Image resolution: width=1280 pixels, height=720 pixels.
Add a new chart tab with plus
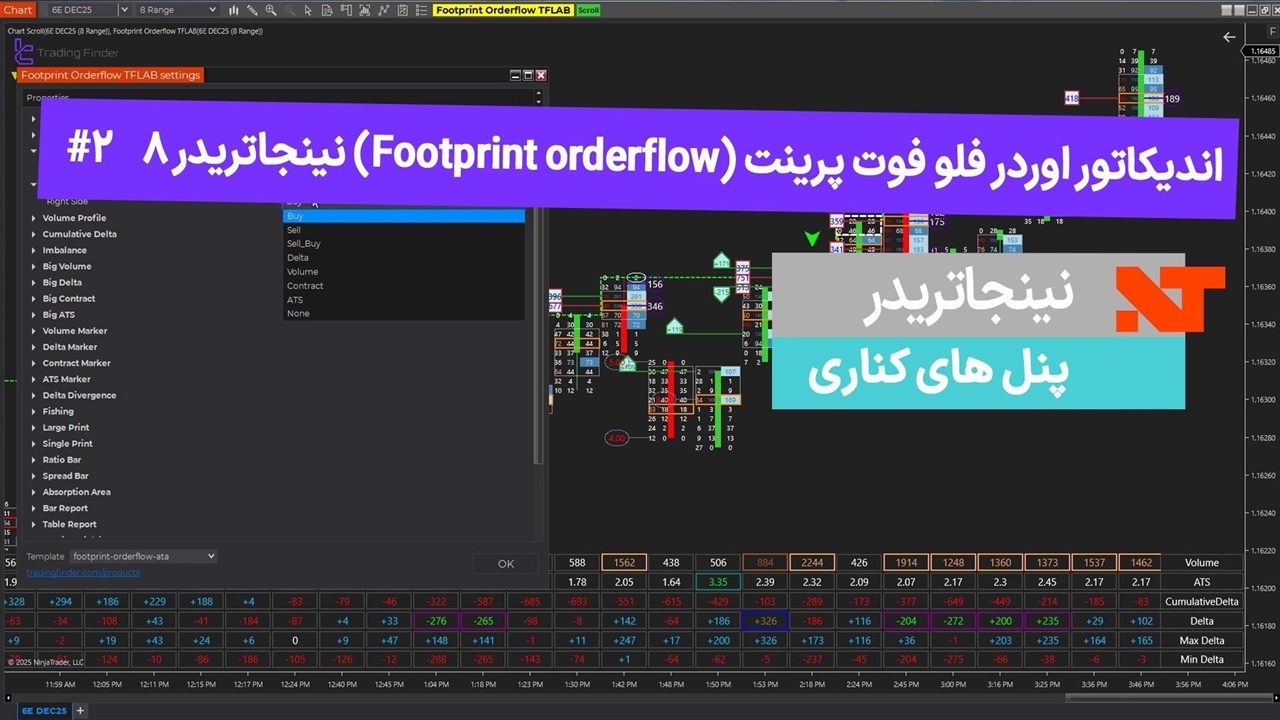(81, 711)
